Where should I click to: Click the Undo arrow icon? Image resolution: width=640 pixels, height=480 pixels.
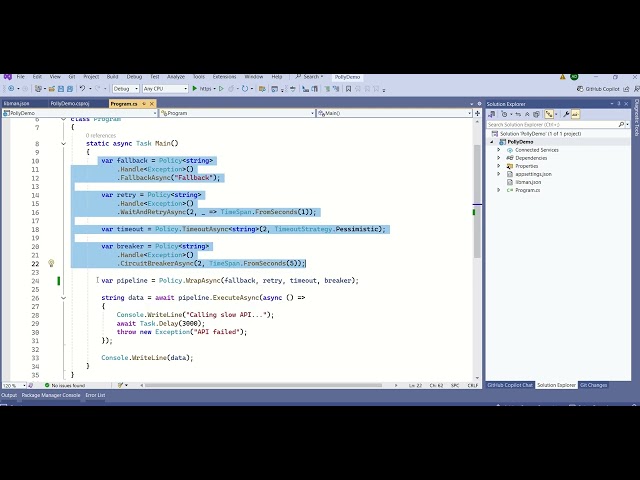[82, 89]
